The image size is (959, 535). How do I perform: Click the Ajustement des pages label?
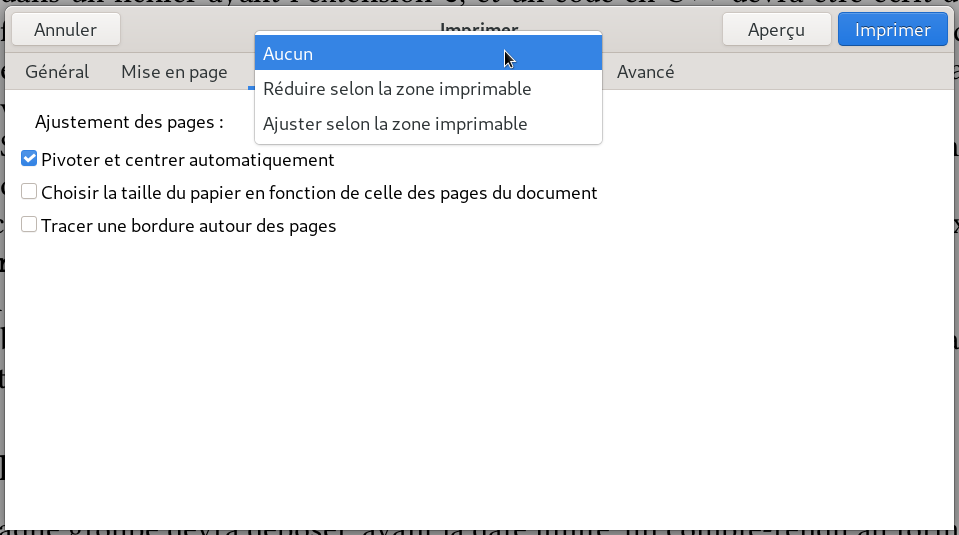tap(129, 122)
